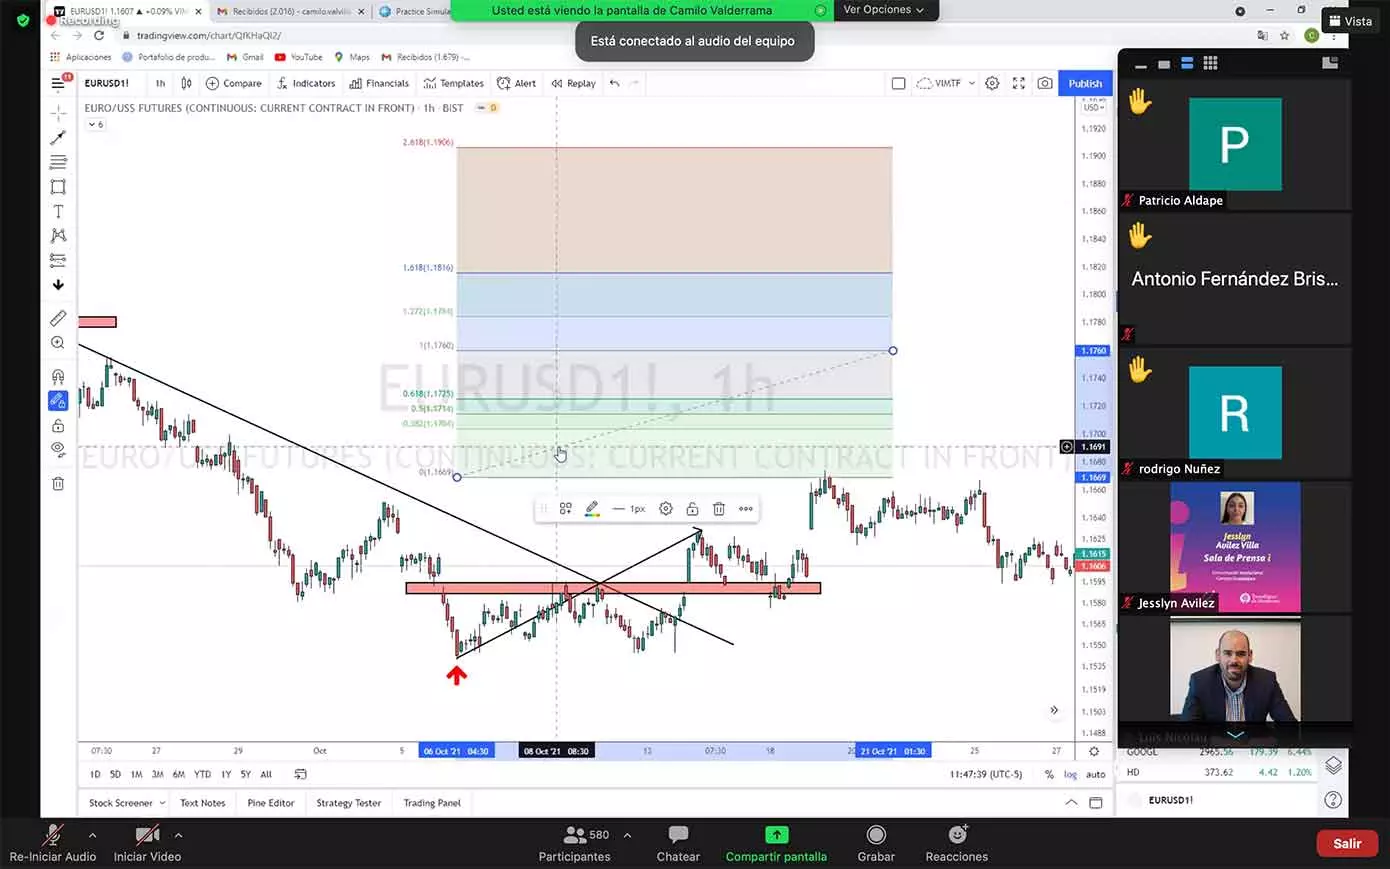The image size is (1390, 869).
Task: Open the 1h interval selector
Action: [x=160, y=83]
